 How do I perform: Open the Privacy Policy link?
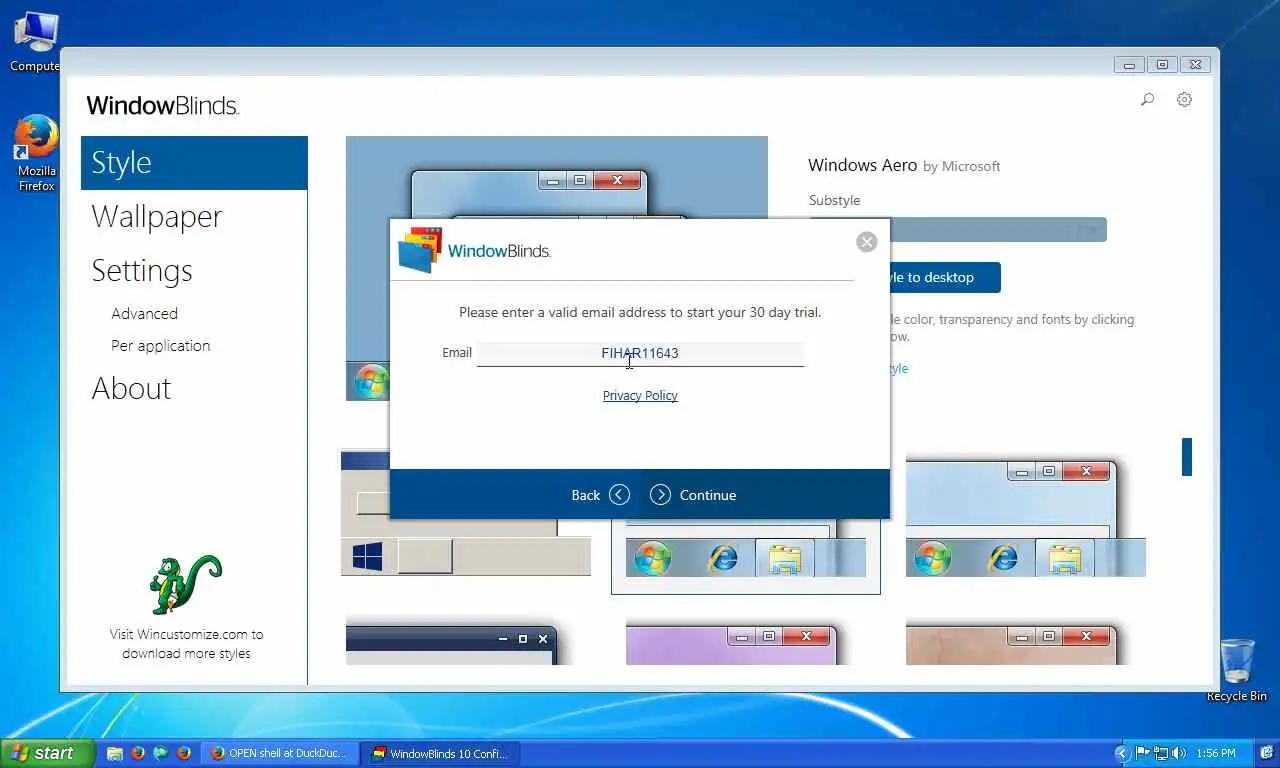pyautogui.click(x=640, y=396)
